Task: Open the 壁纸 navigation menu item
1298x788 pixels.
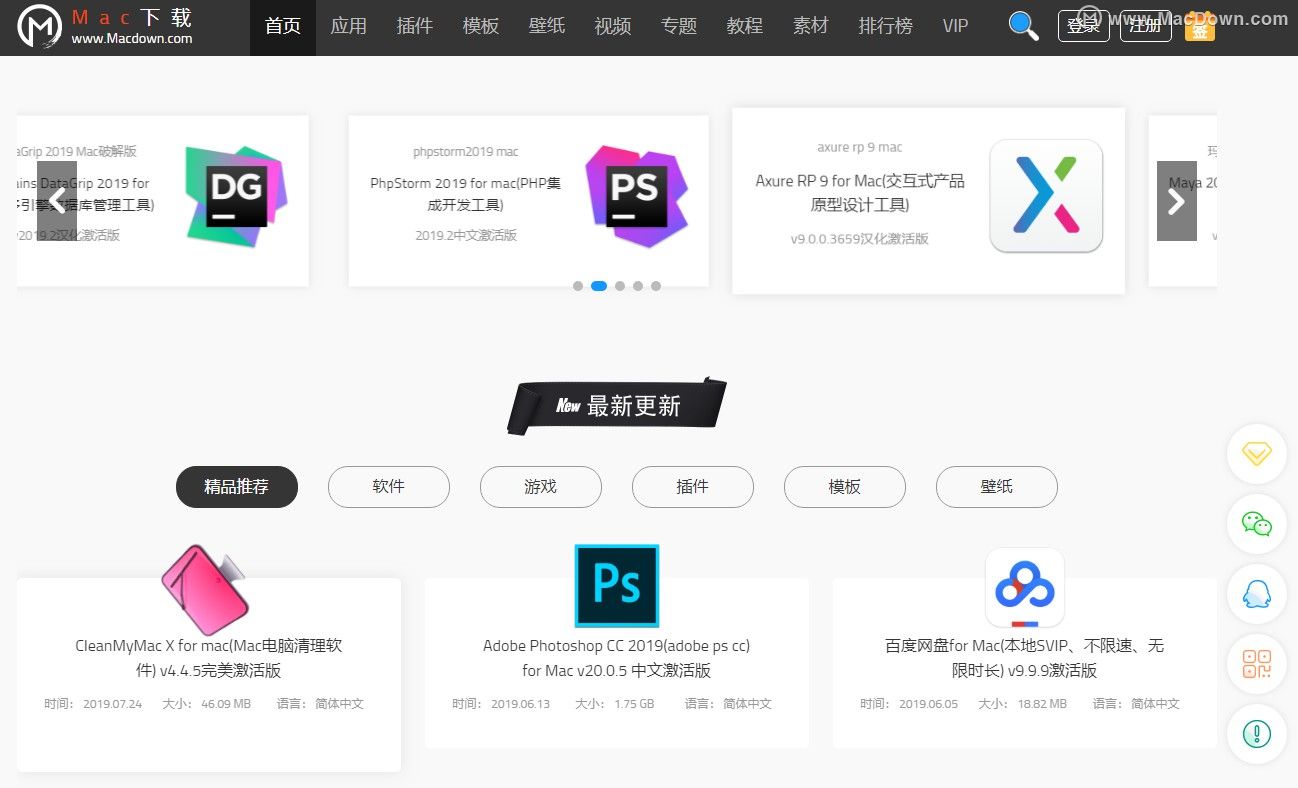Action: (547, 27)
